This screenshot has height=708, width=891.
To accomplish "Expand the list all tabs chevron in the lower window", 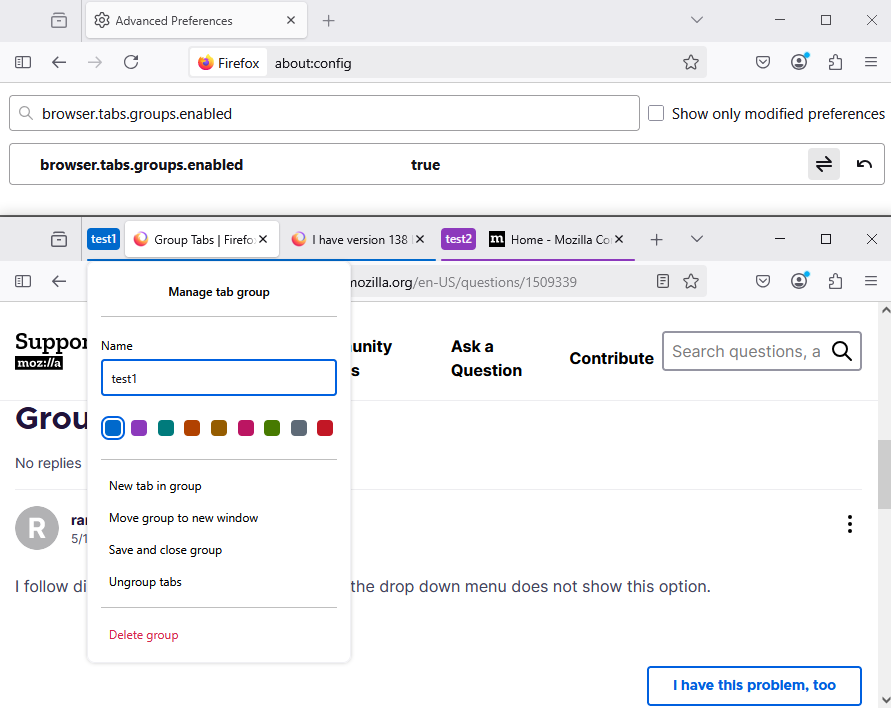I will pos(697,239).
